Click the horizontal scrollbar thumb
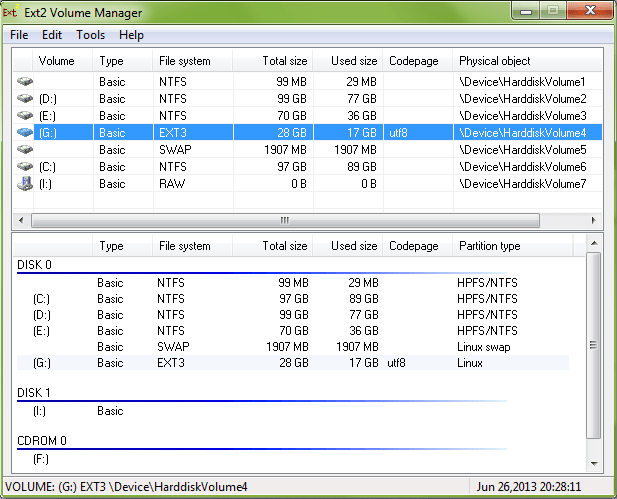Screen dimensions: 617x499 (x=285, y=220)
